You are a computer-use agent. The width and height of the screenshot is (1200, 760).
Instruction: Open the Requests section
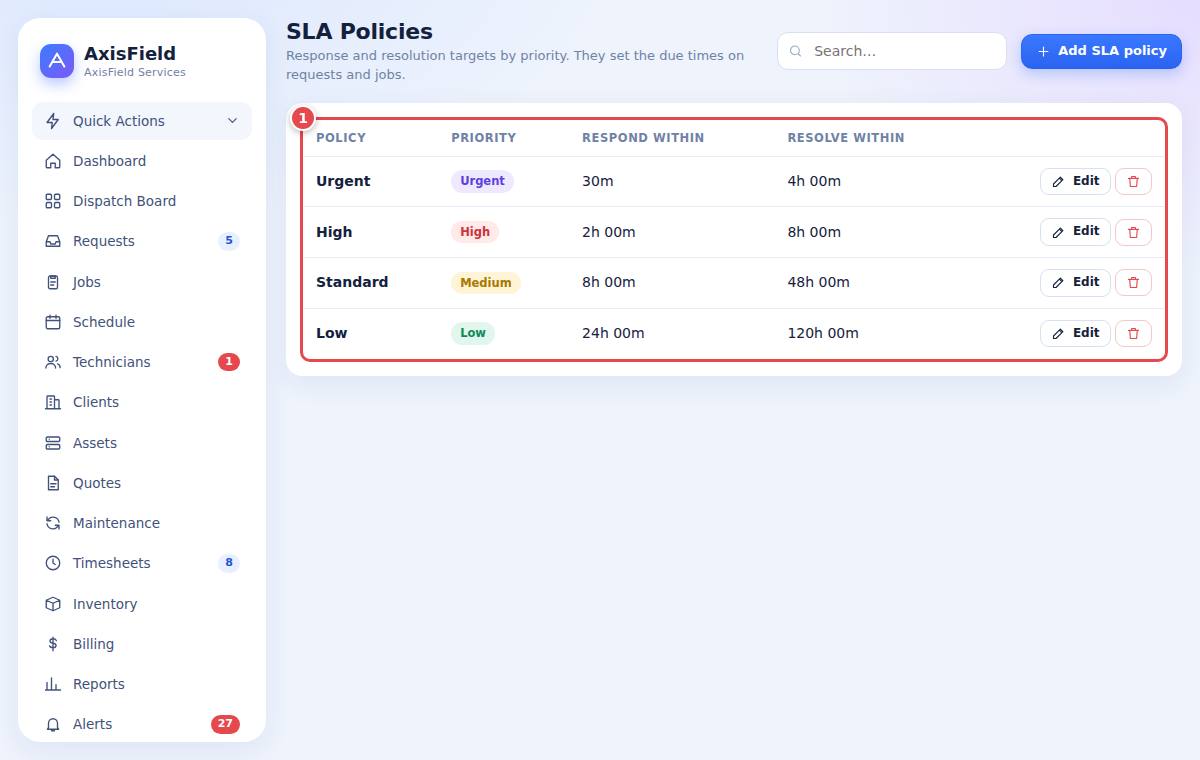click(x=142, y=241)
